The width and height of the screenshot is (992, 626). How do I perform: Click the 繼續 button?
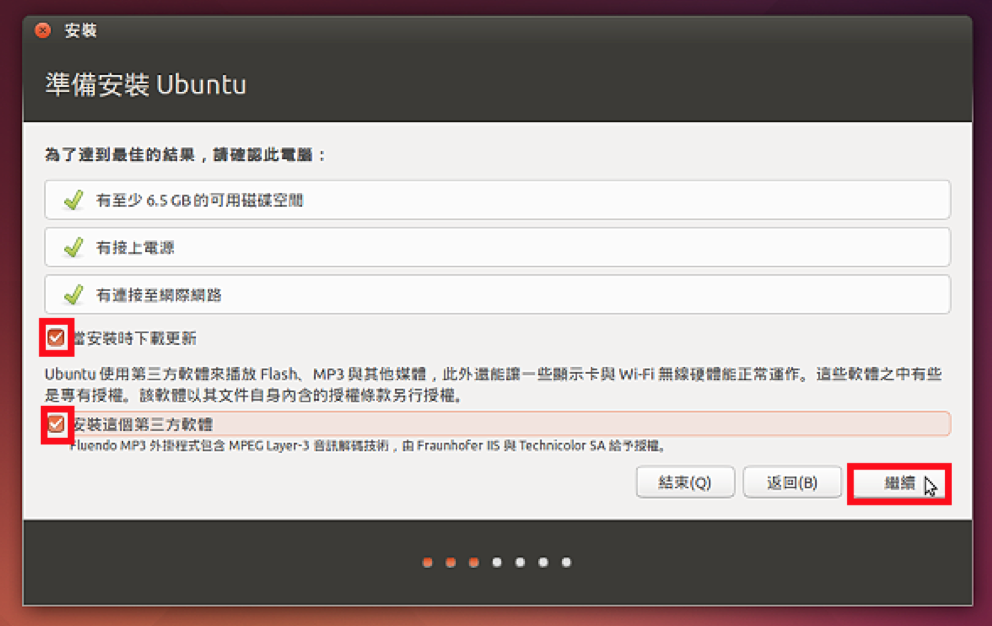coord(899,484)
